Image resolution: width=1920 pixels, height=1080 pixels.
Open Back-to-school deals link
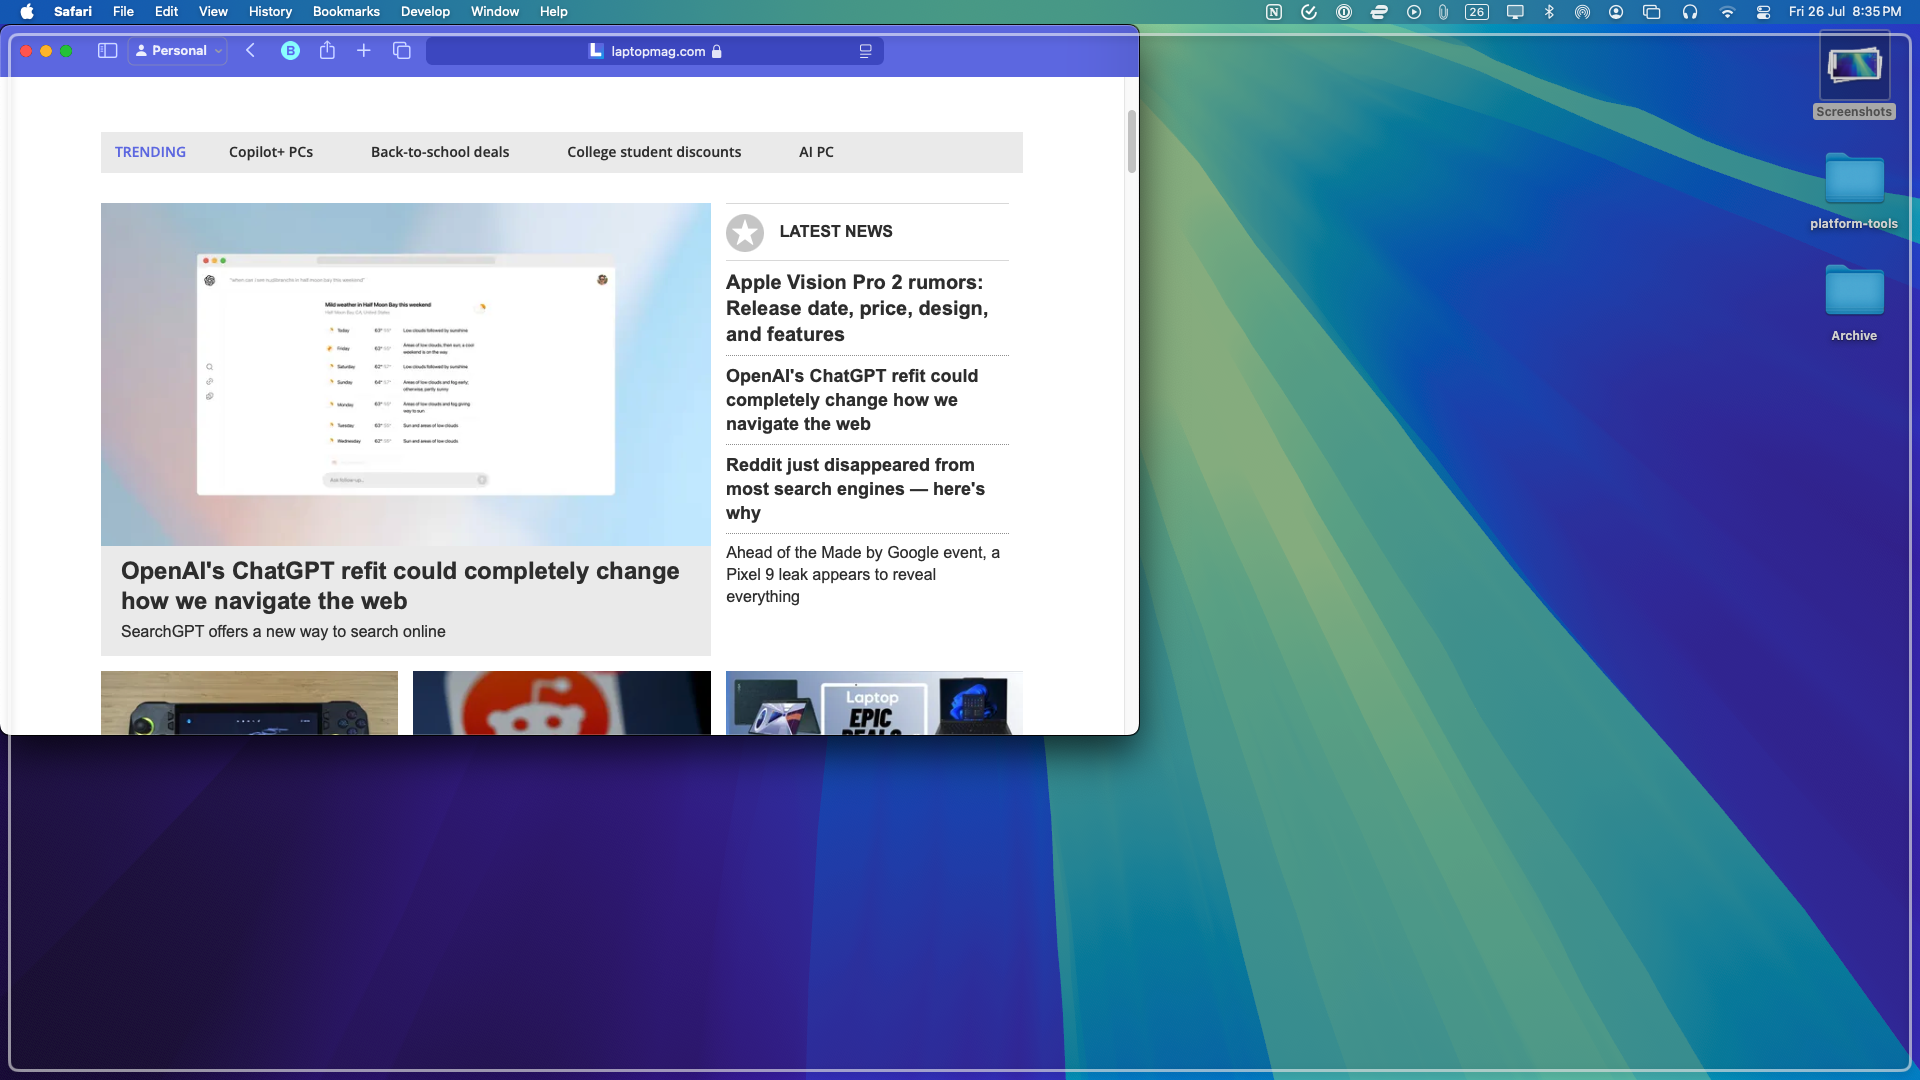440,152
